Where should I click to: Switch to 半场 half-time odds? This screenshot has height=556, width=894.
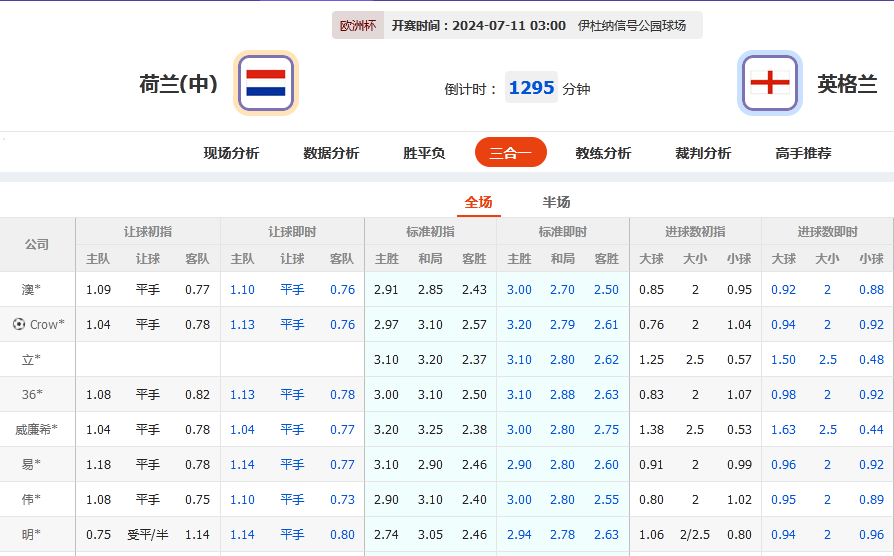click(556, 202)
